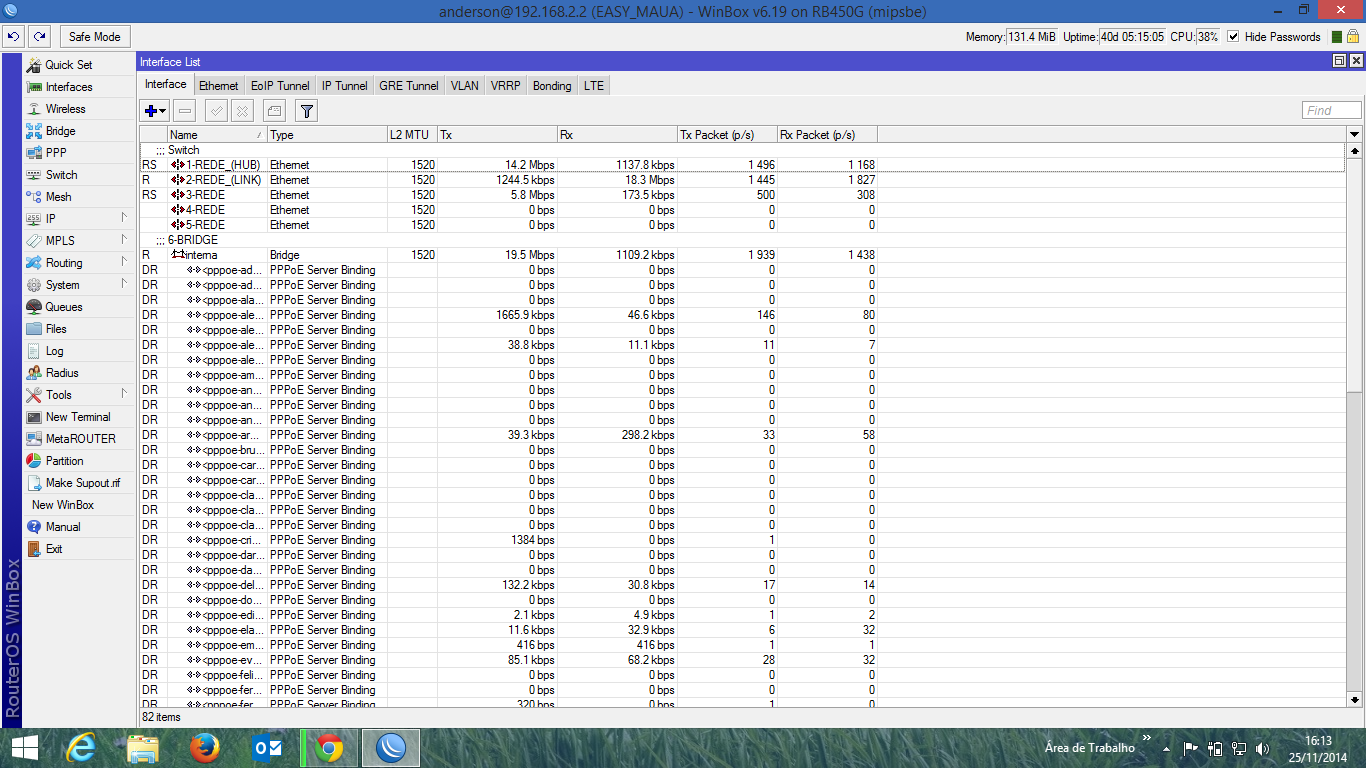Click the Disable (X) toolbar button
This screenshot has width=1366, height=768.
coord(241,111)
